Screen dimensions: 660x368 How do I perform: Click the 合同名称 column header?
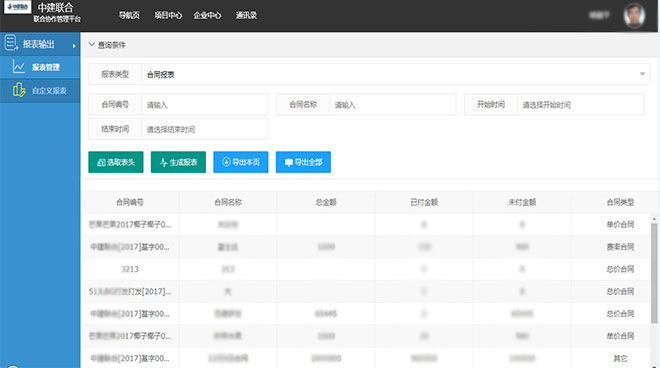coord(228,203)
